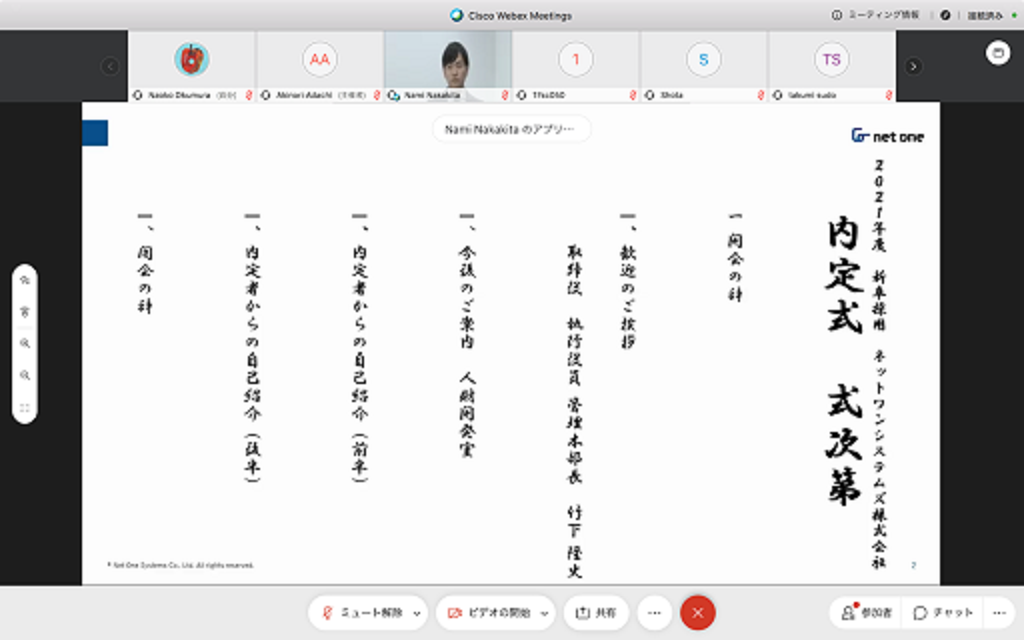Open audio options arrow beside ミュート解除
Viewport: 1024px width, 640px height.
(x=417, y=613)
